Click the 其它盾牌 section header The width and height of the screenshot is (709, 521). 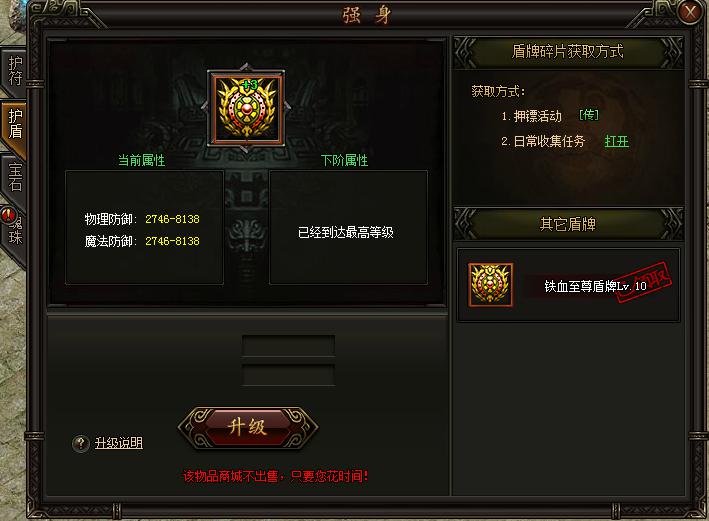[x=568, y=224]
